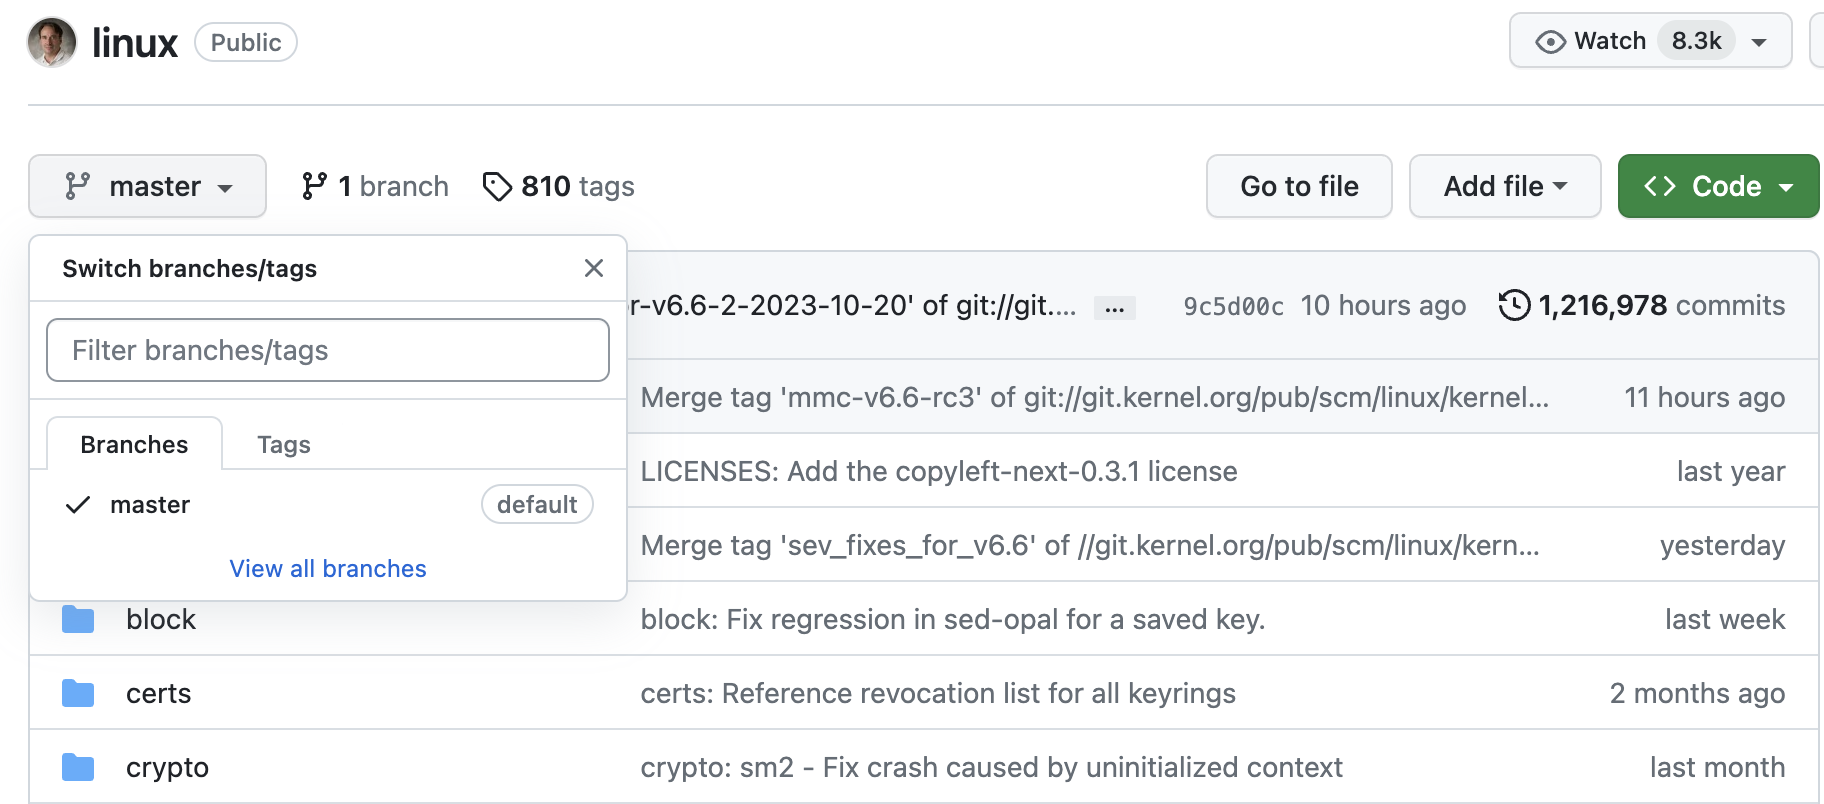Open the Watch dropdown arrow

(x=1759, y=42)
